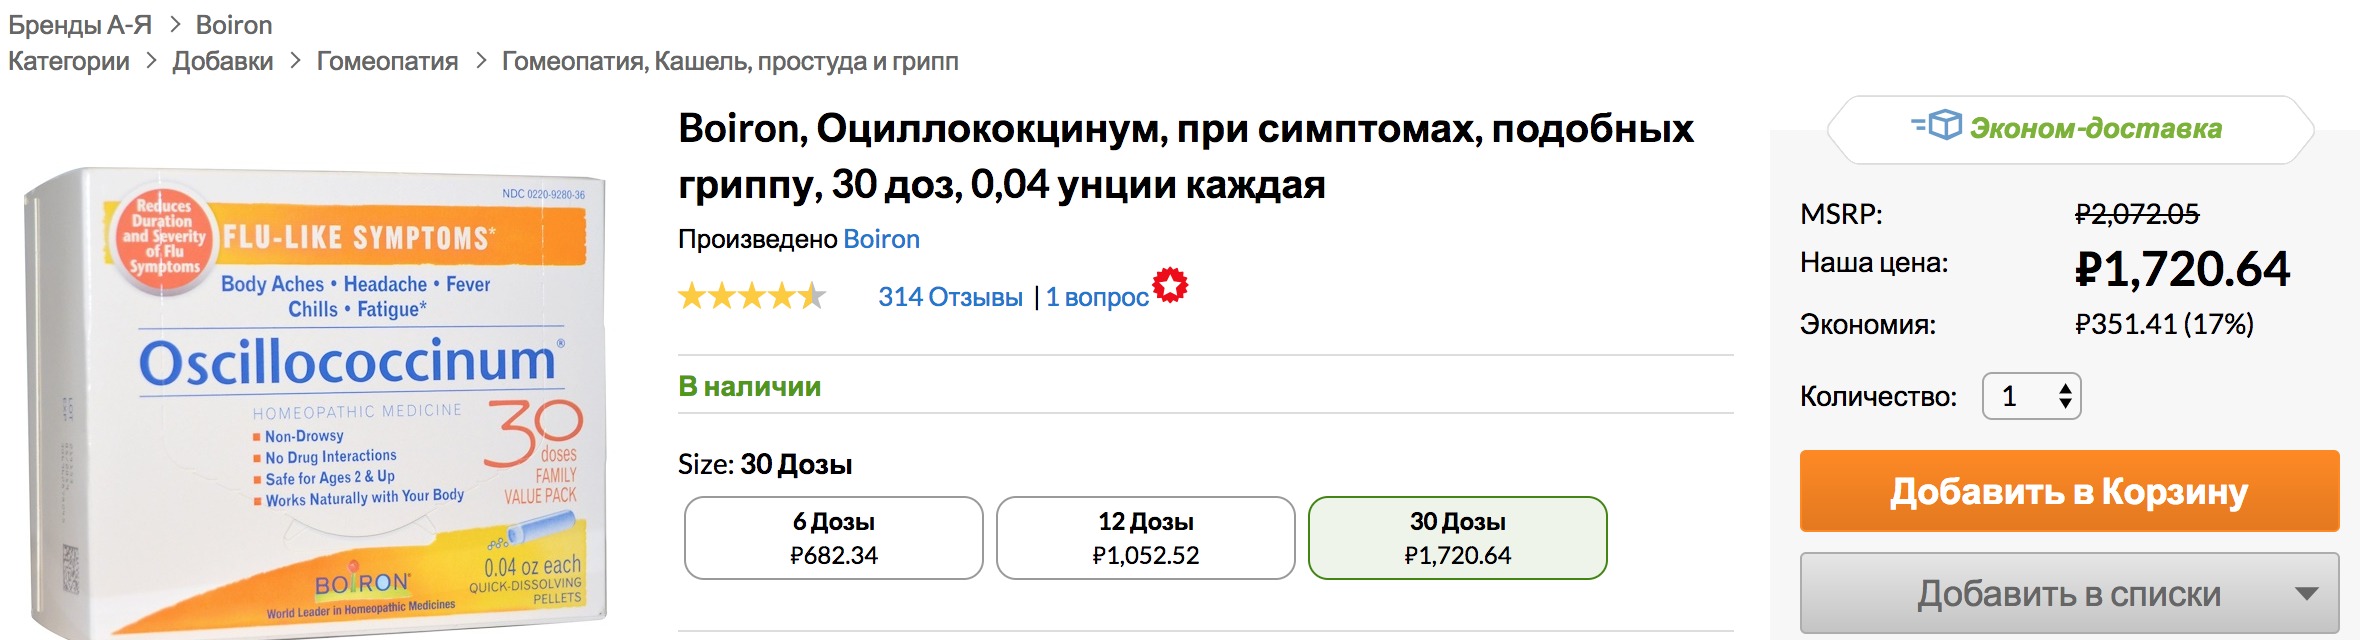Open the Гомеопатия breadcrumb category
Screen dimensions: 2360x640
pyautogui.click(x=387, y=61)
